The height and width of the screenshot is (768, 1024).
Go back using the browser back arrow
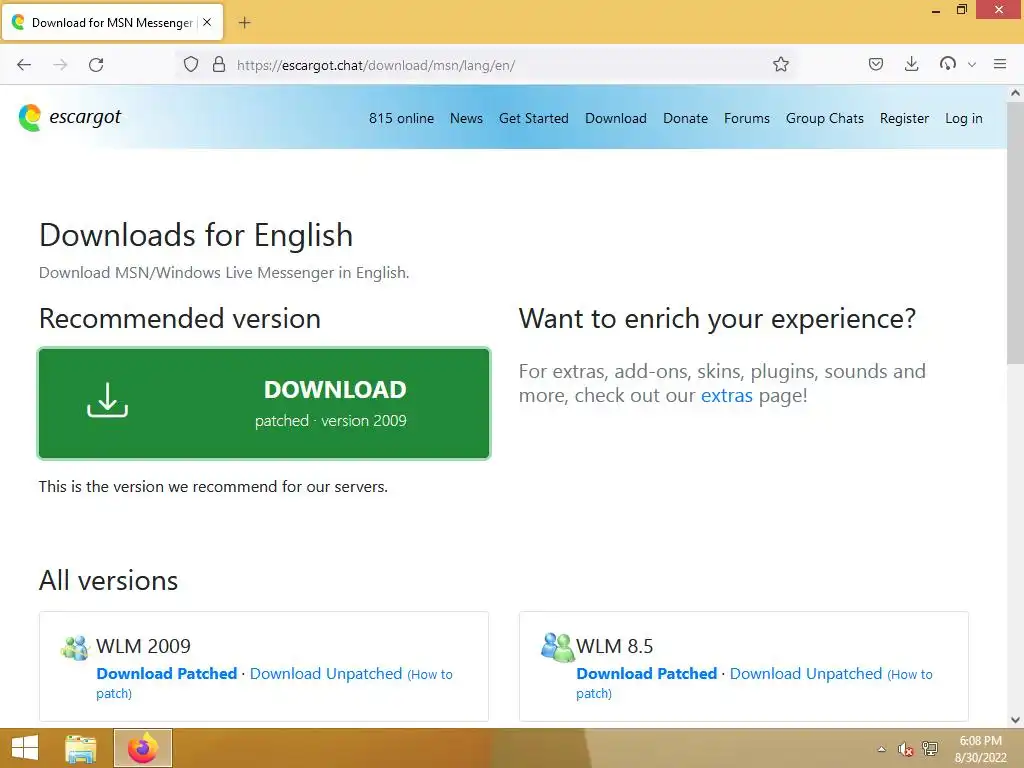[x=24, y=65]
